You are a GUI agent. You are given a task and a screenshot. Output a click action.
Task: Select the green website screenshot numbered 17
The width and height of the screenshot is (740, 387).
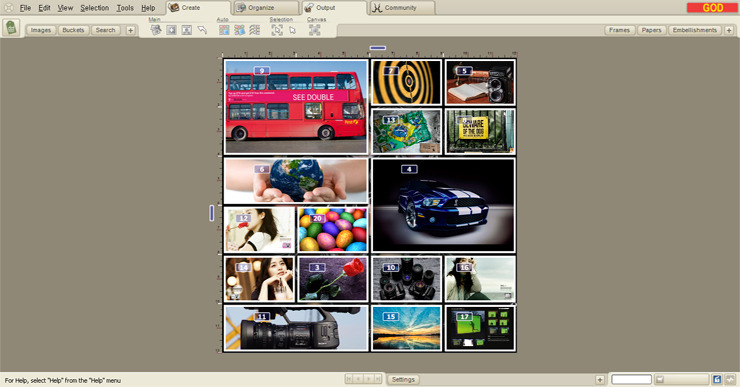coord(480,328)
